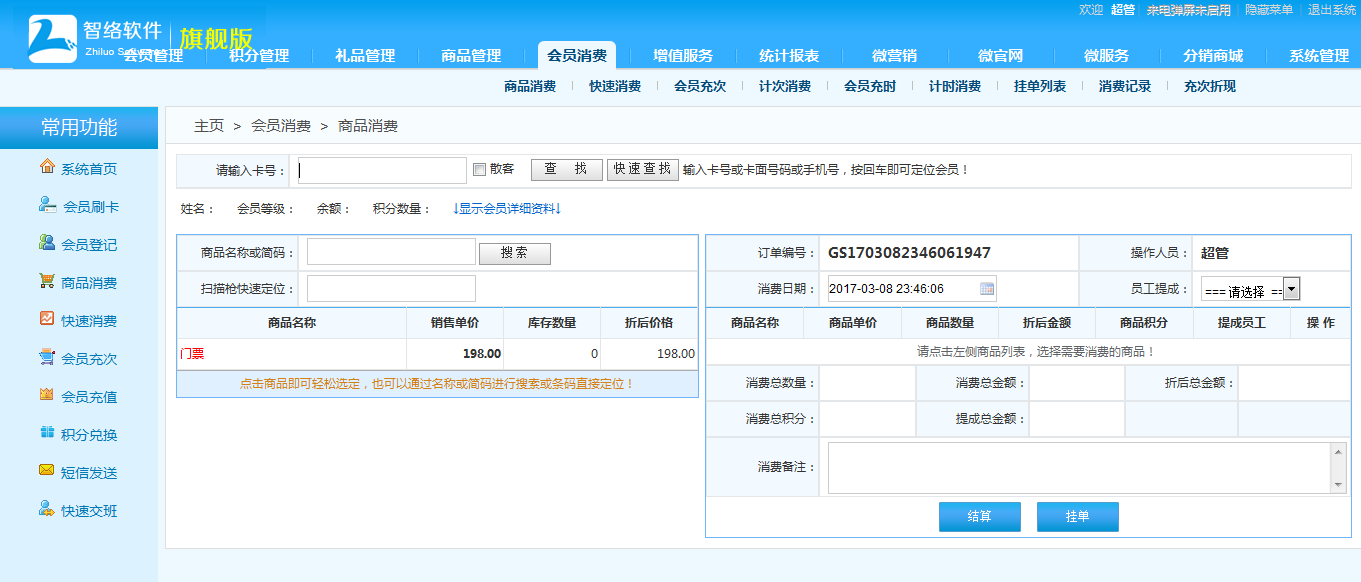Click the 会员刷卡 card icon in sidebar
Viewport: 1361px width, 582px height.
pyautogui.click(x=47, y=205)
